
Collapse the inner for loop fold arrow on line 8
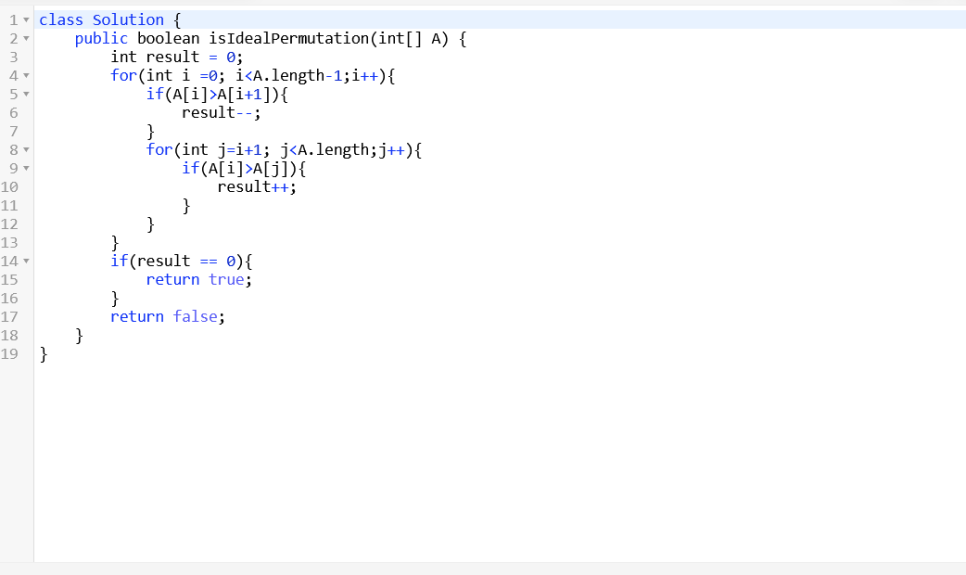click(x=26, y=150)
